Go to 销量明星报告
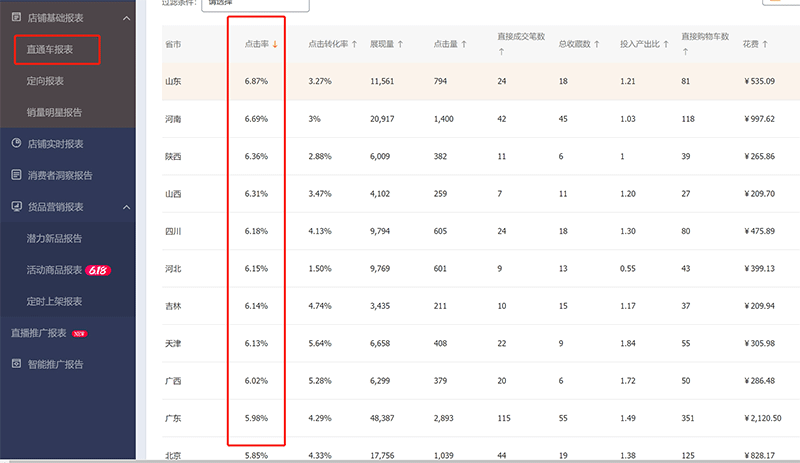The height and width of the screenshot is (463, 800). 54,112
